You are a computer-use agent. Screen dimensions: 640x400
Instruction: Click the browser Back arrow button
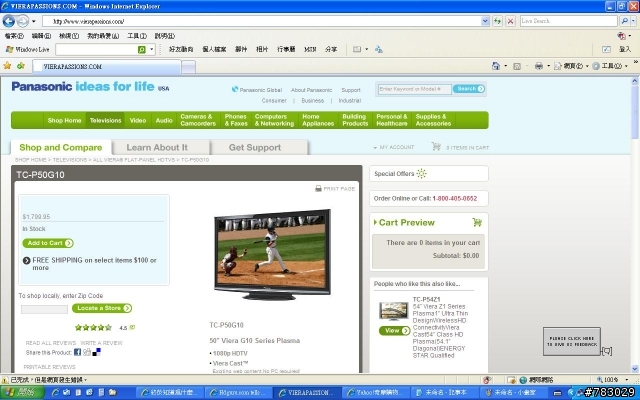(x=9, y=21)
